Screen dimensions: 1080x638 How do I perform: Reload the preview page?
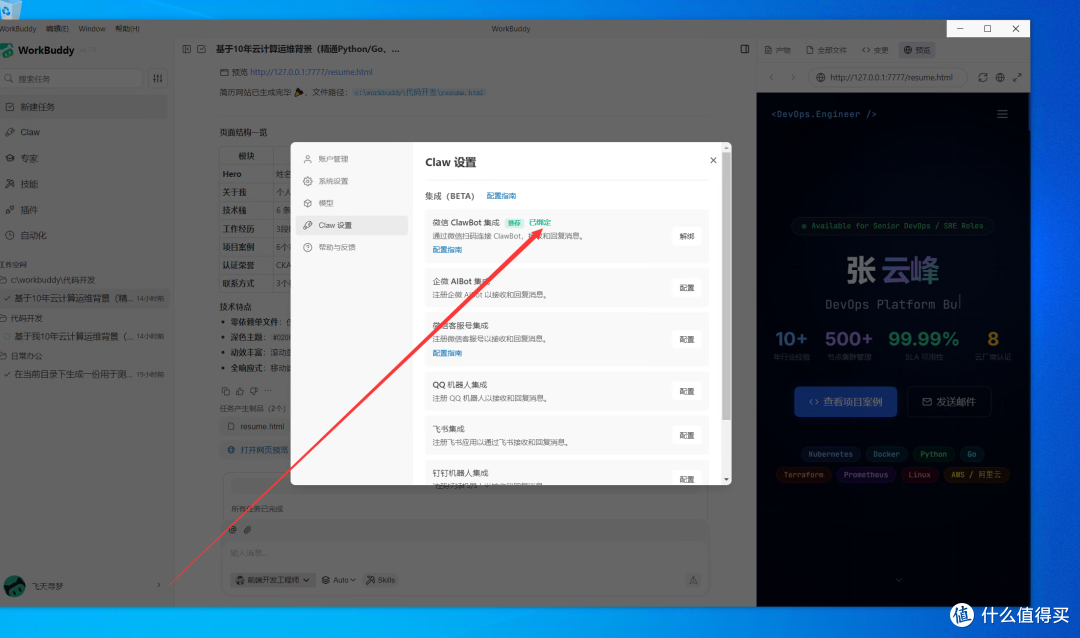tap(983, 78)
